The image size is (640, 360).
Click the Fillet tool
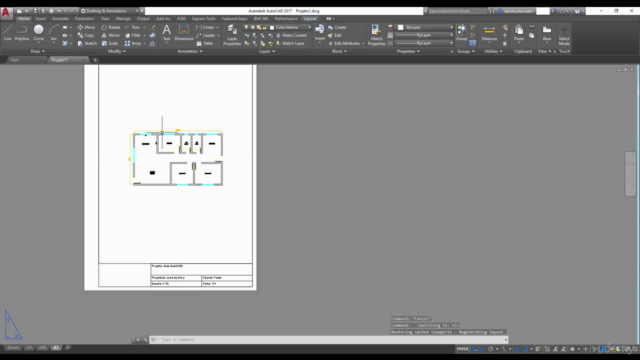133,36
